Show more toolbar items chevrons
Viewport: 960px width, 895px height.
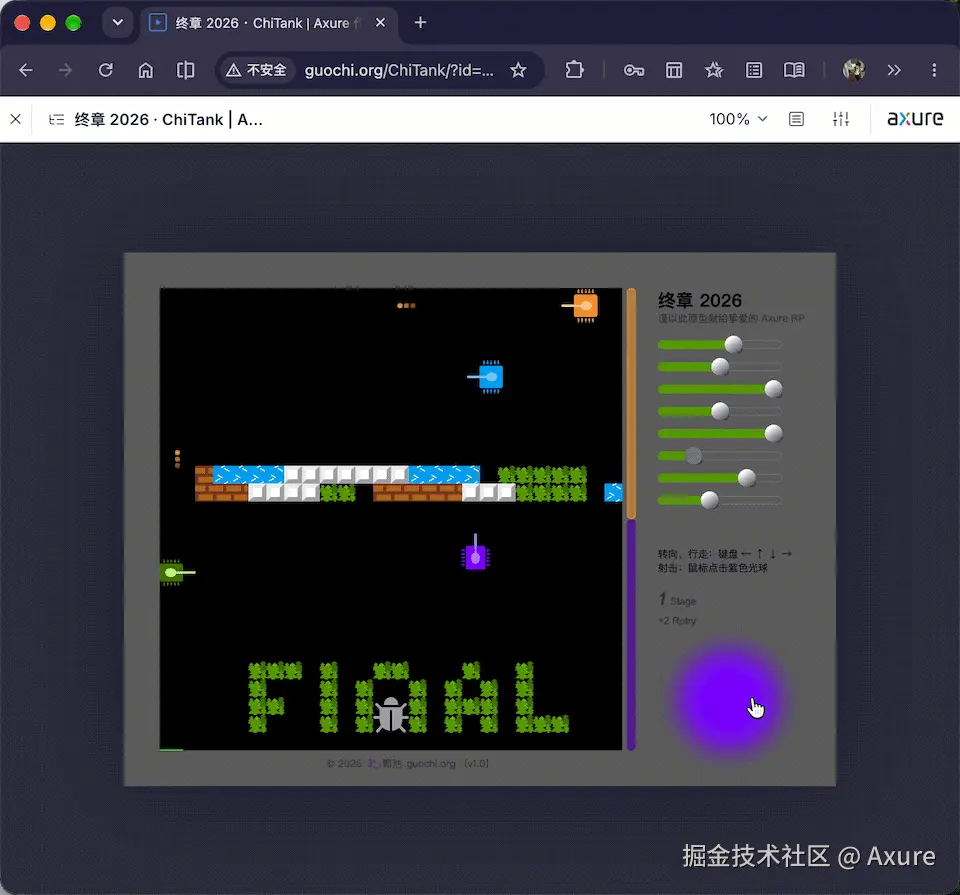point(894,70)
